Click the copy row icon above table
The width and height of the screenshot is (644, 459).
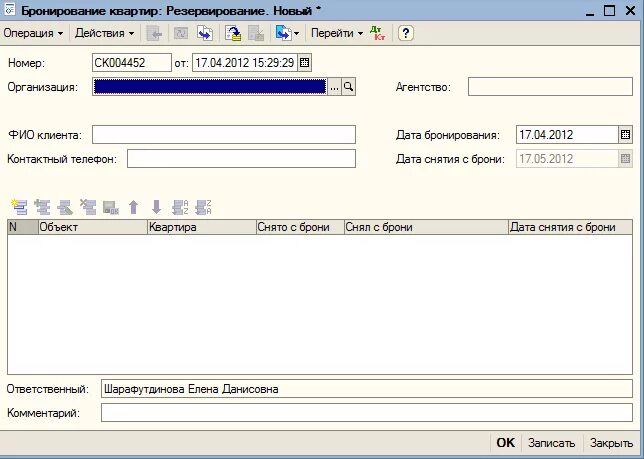[42, 207]
